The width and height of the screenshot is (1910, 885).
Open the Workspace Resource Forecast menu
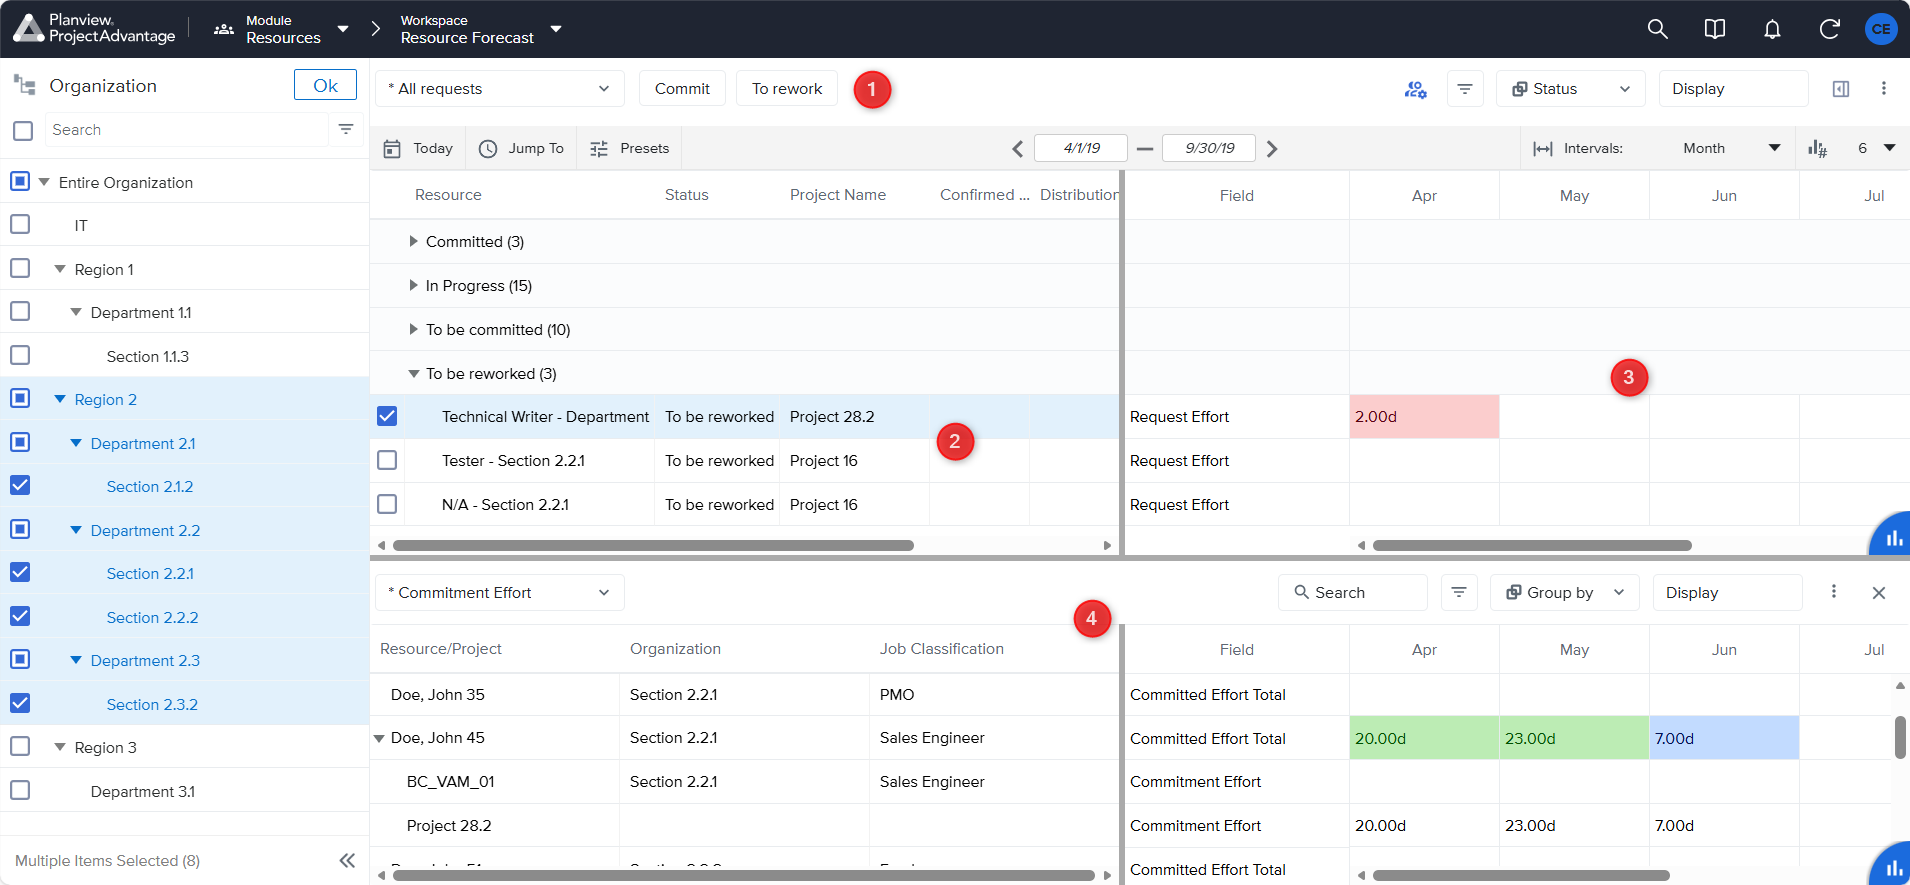tap(480, 29)
